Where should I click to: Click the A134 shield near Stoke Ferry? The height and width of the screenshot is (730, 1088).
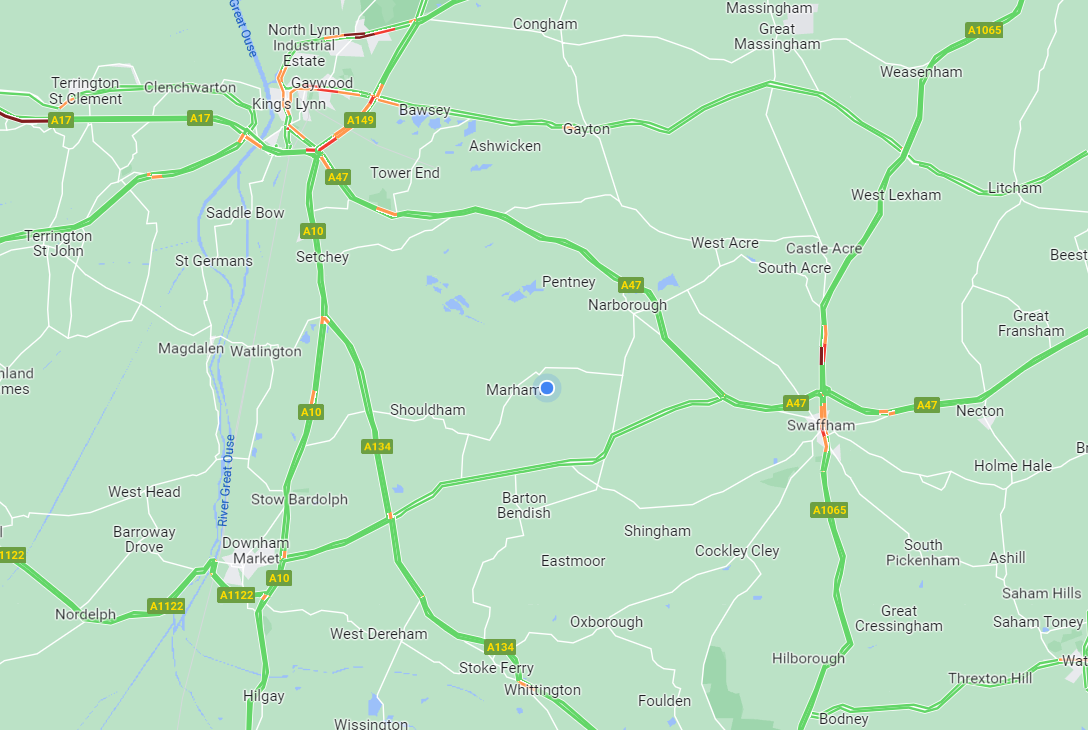[x=500, y=647]
